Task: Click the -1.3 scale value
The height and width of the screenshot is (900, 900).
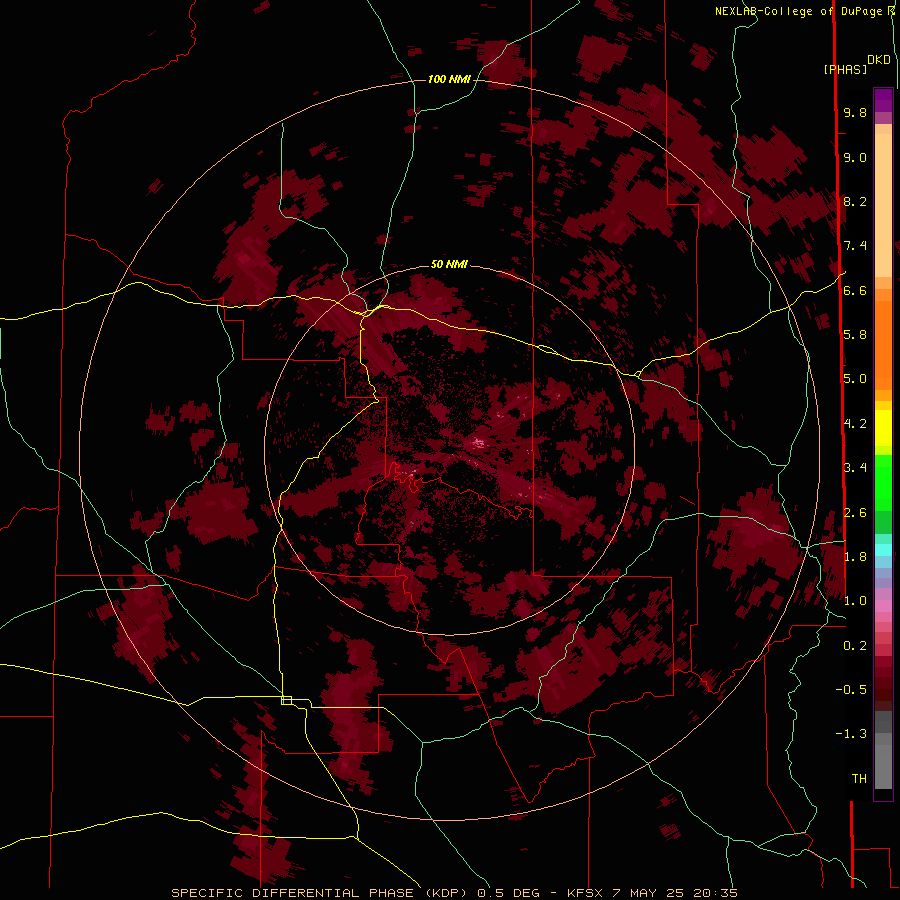Action: pos(852,734)
